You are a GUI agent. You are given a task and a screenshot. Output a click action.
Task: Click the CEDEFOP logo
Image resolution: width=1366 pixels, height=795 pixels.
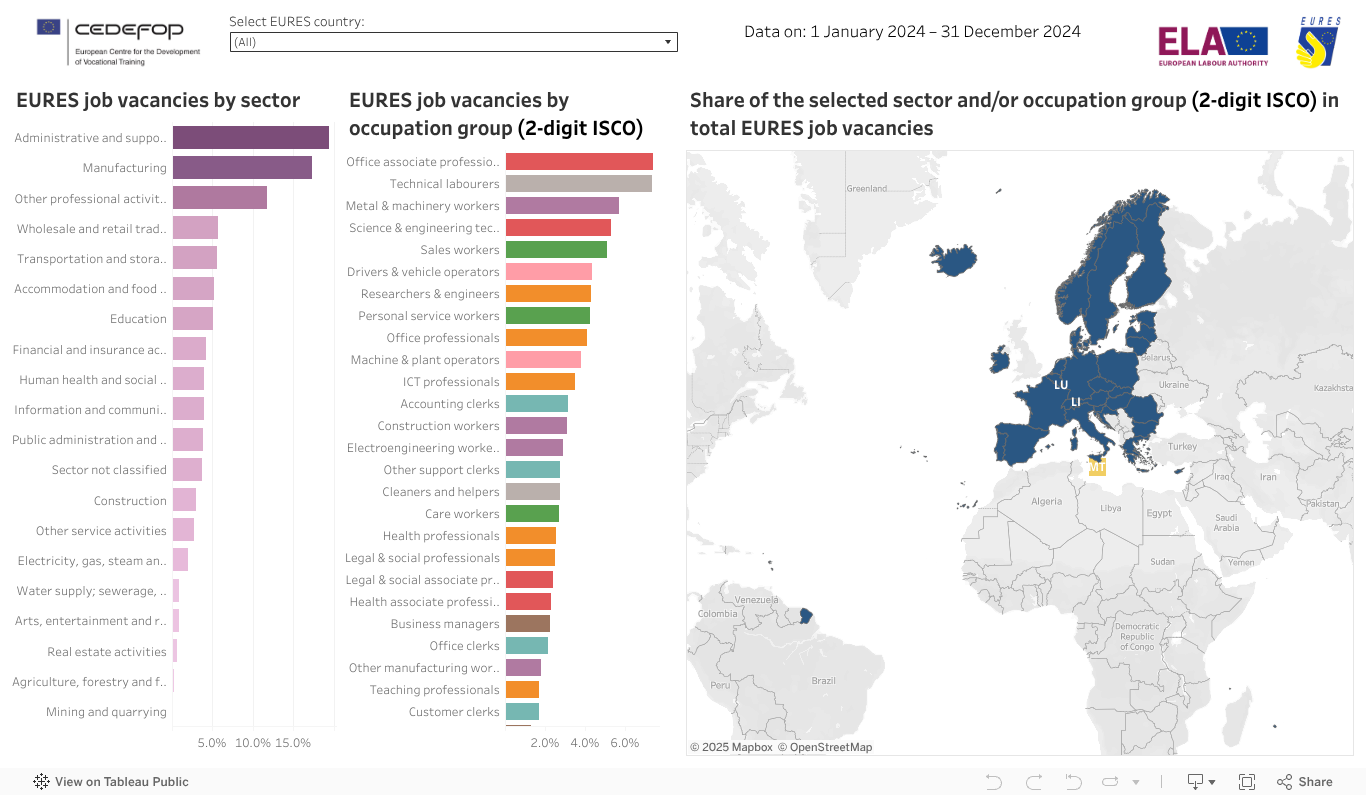(118, 41)
